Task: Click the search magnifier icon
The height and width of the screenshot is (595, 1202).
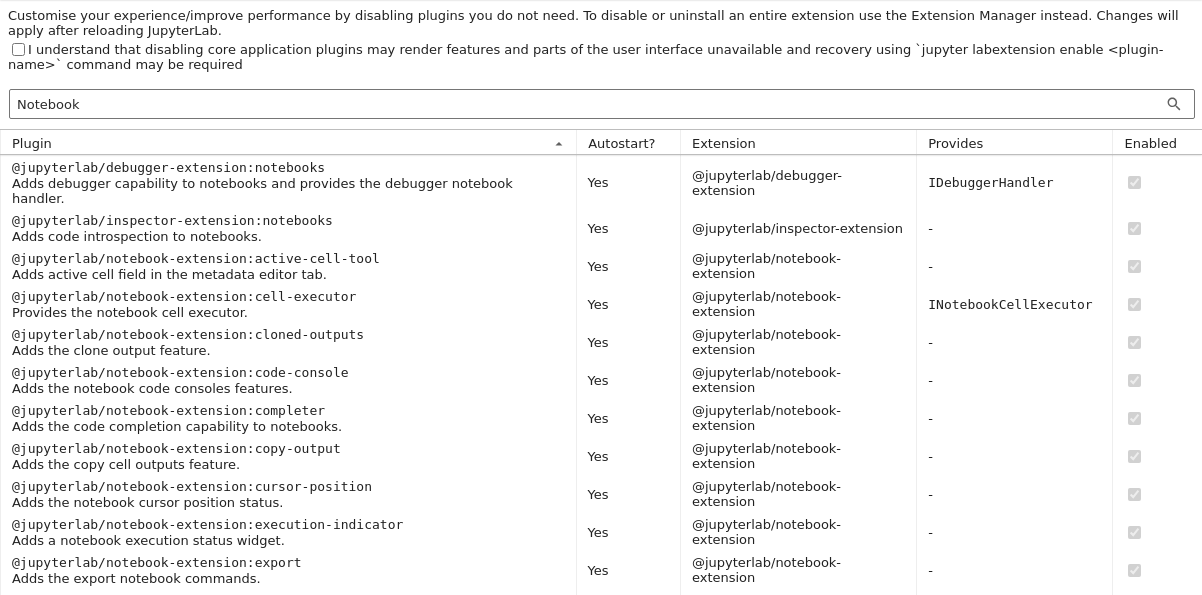Action: click(1174, 104)
